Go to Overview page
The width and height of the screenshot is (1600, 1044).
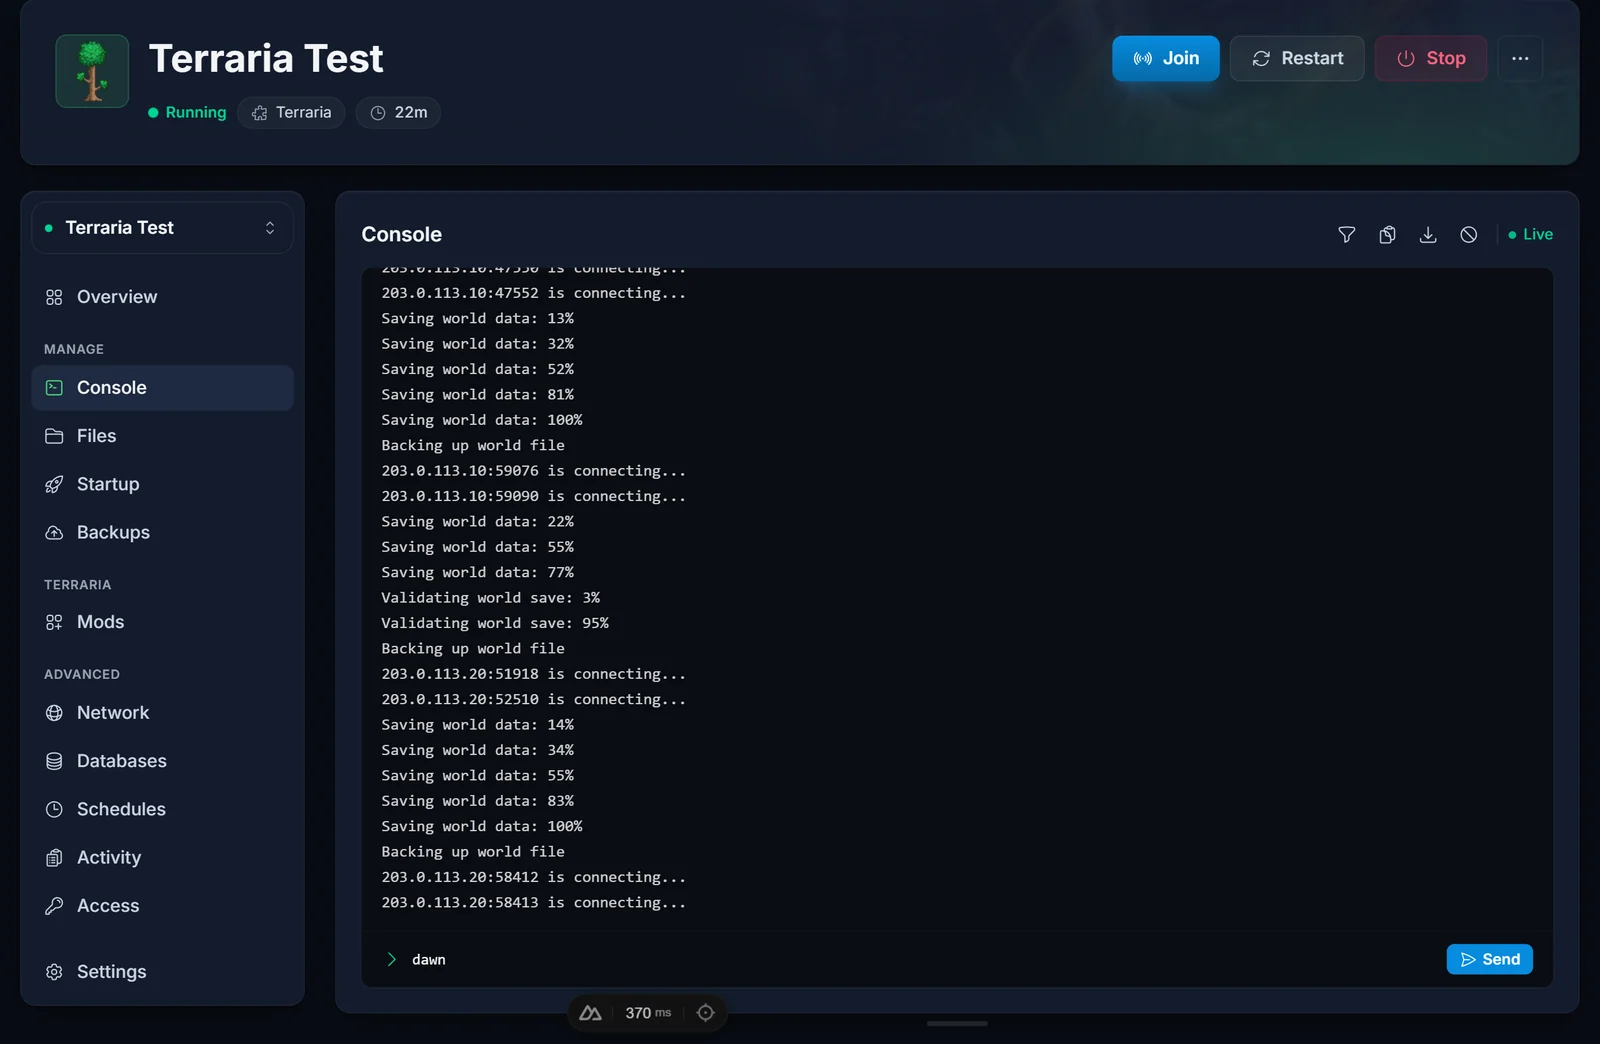(x=162, y=297)
